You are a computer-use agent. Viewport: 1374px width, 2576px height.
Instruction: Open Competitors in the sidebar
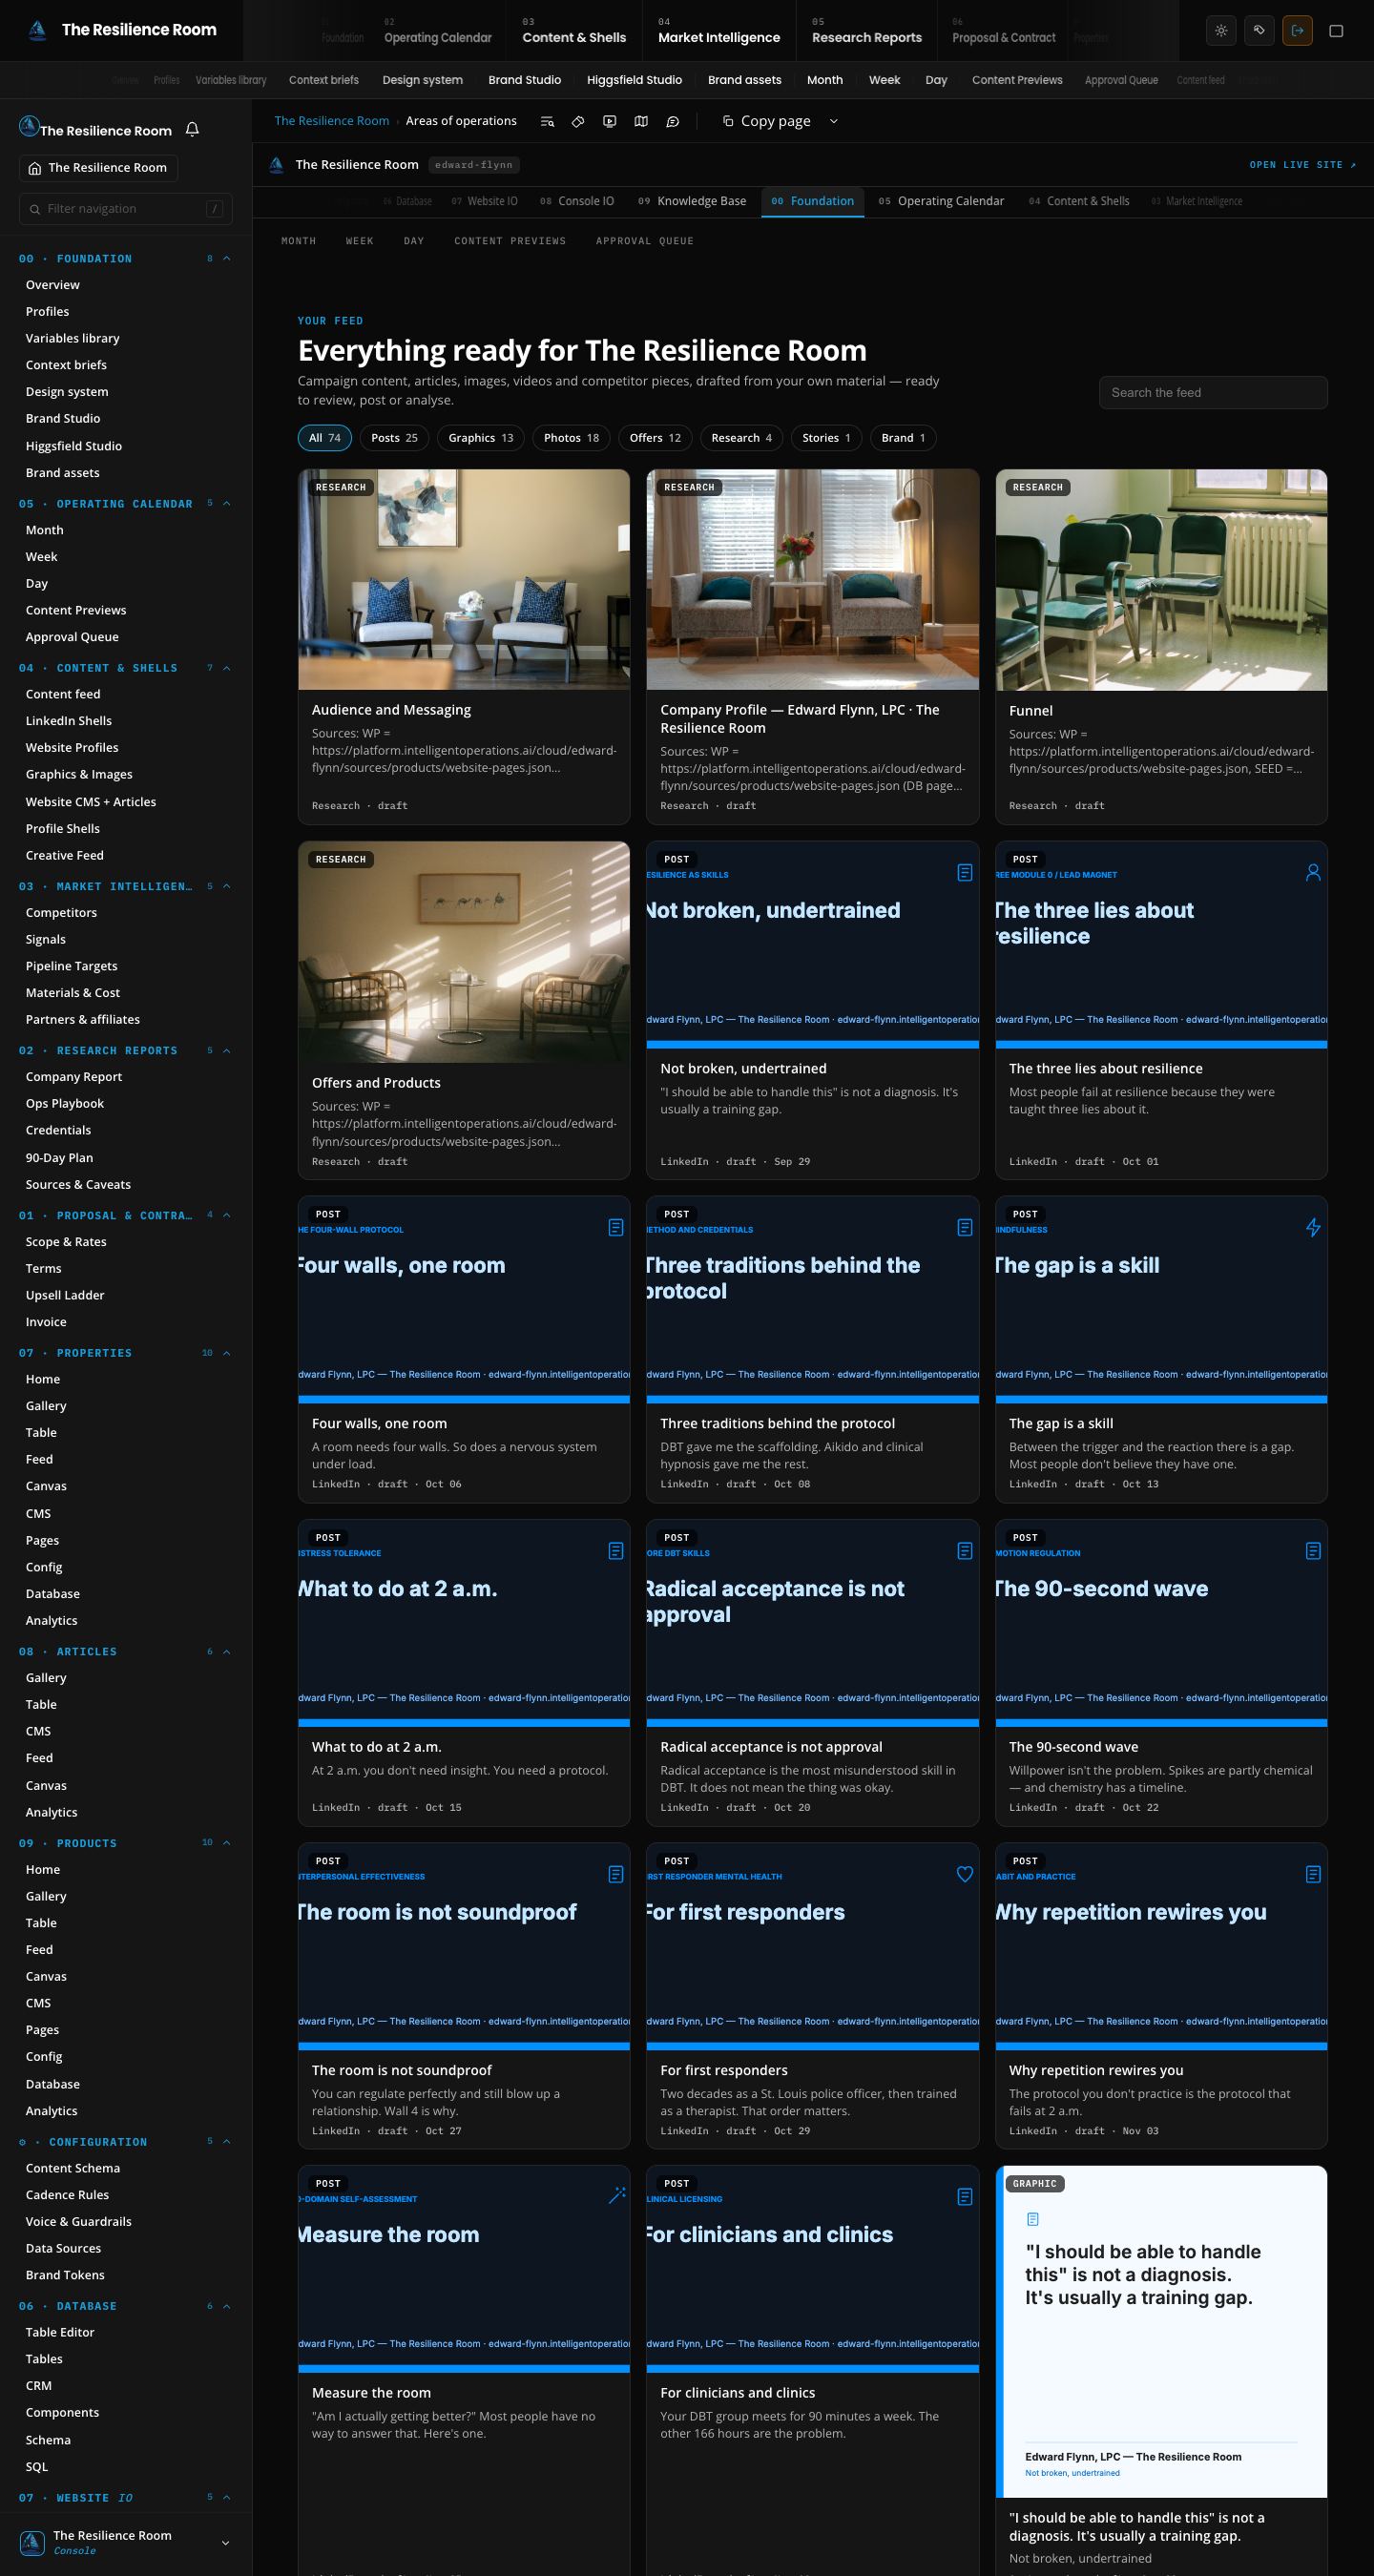(61, 913)
